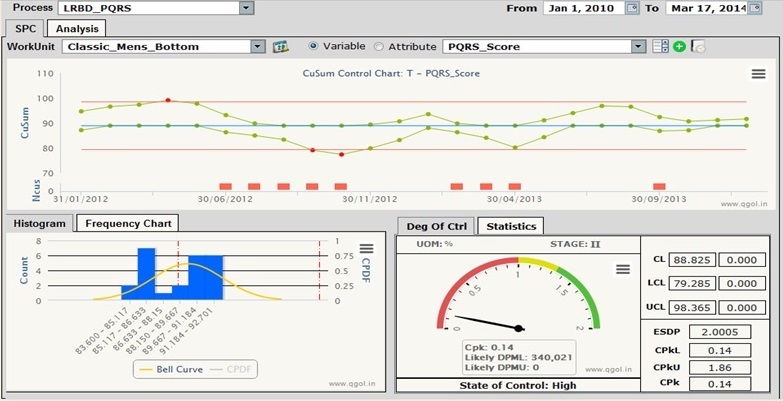The image size is (783, 401).
Task: Click the rightmost document icon after green plus
Action: point(698,47)
